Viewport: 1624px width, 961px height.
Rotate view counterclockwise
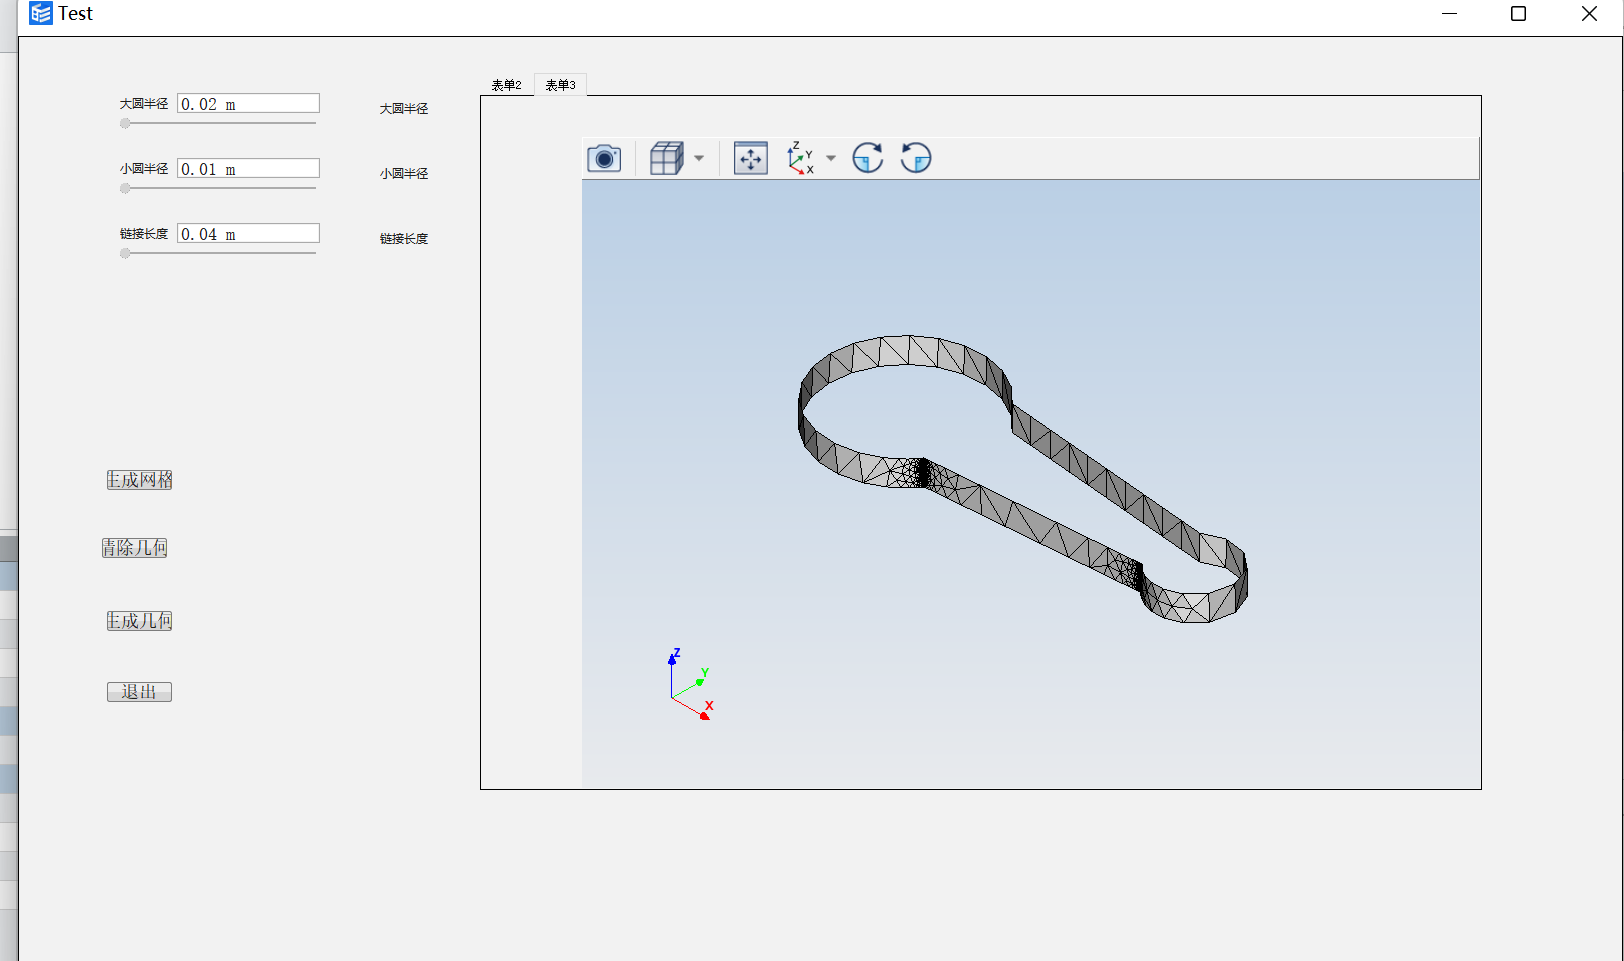916,158
